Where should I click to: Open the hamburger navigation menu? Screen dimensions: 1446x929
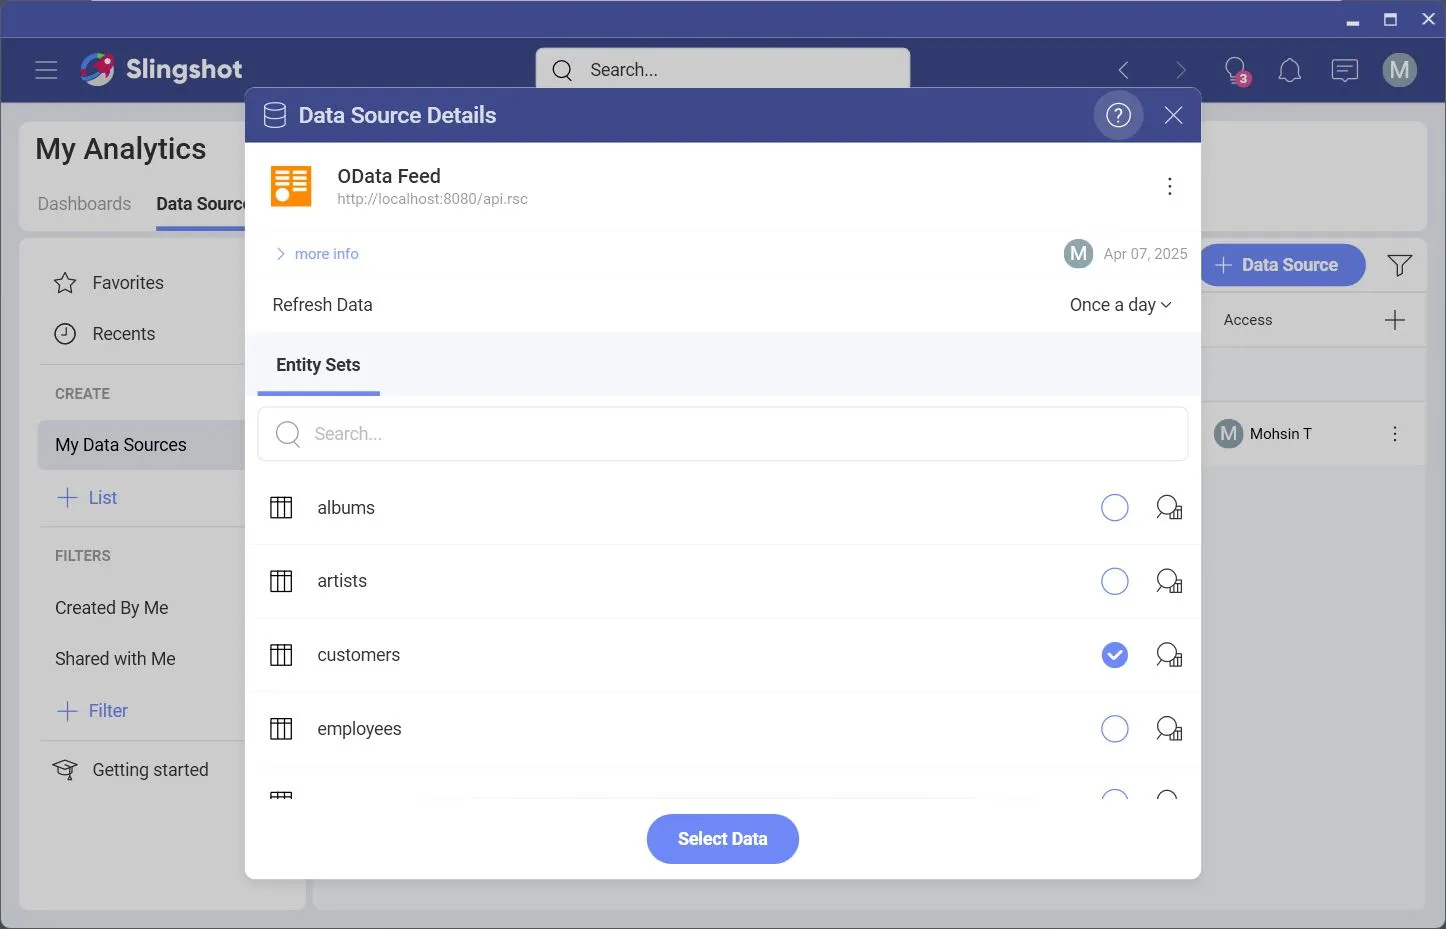pyautogui.click(x=46, y=70)
